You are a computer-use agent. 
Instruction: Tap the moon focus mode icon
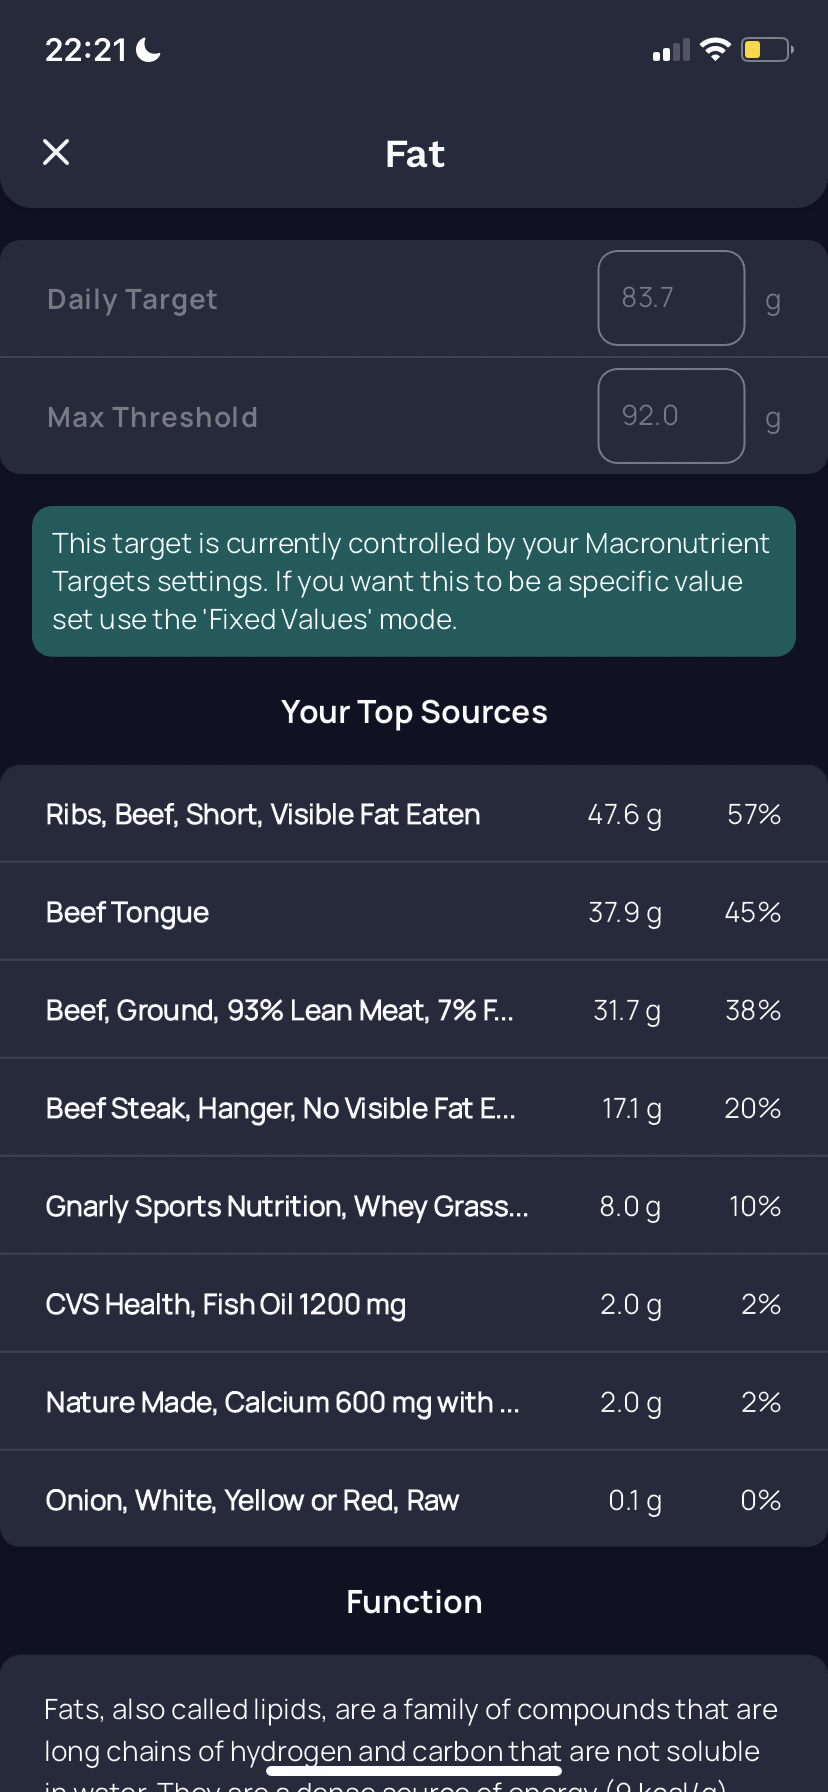tap(148, 49)
